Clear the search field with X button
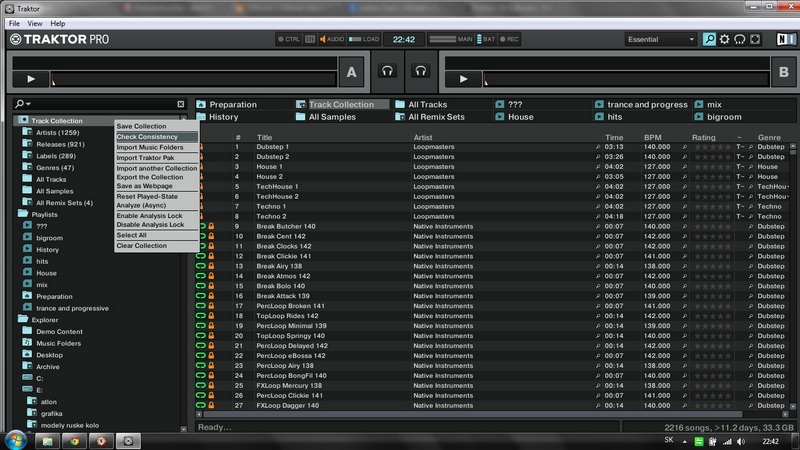 pyautogui.click(x=181, y=104)
